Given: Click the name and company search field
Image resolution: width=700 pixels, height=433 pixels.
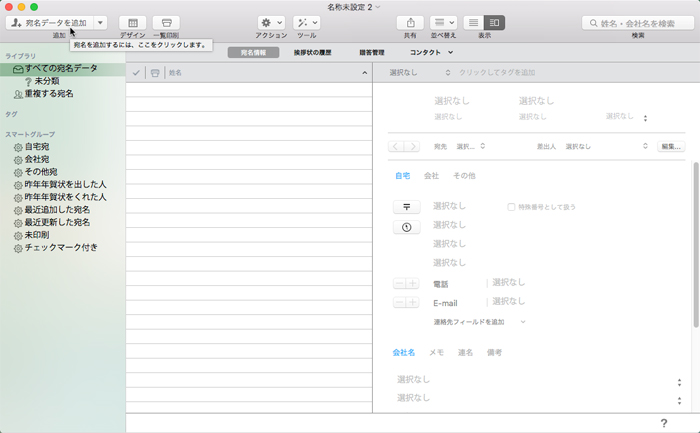Looking at the screenshot, I should pos(640,22).
